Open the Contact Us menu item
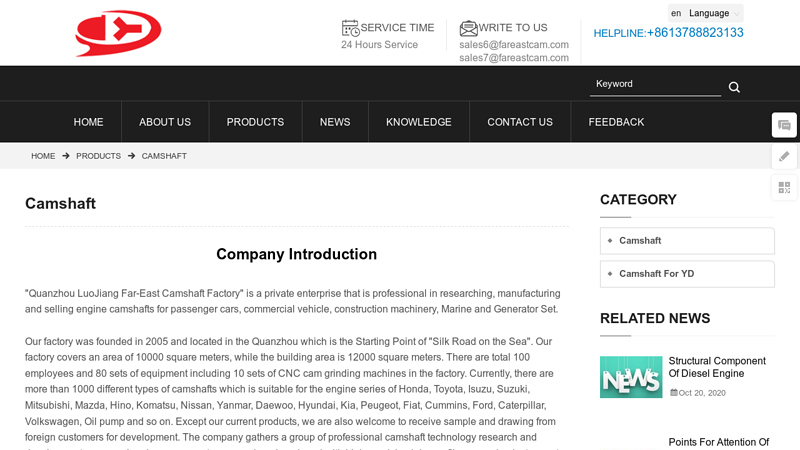Screen dimensions: 800x450 pos(520,122)
